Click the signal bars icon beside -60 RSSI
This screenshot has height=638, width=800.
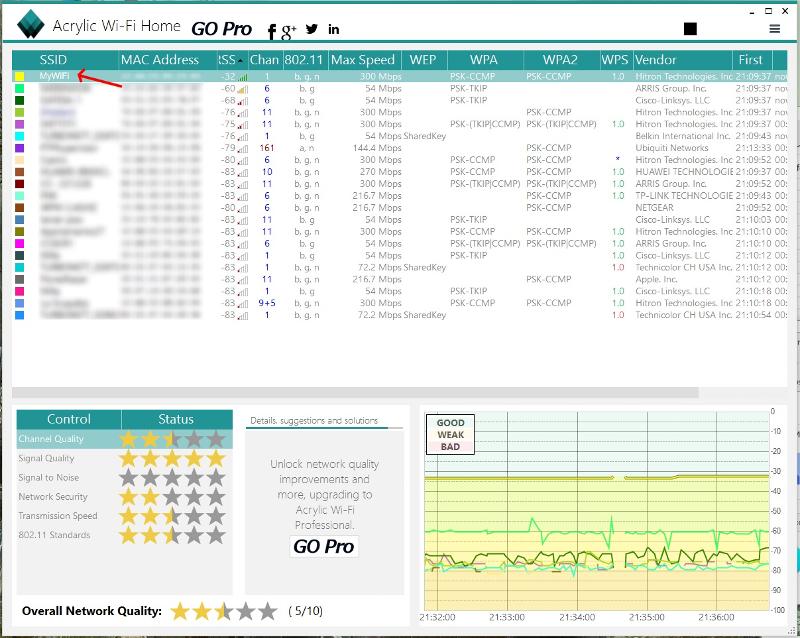[x=242, y=89]
